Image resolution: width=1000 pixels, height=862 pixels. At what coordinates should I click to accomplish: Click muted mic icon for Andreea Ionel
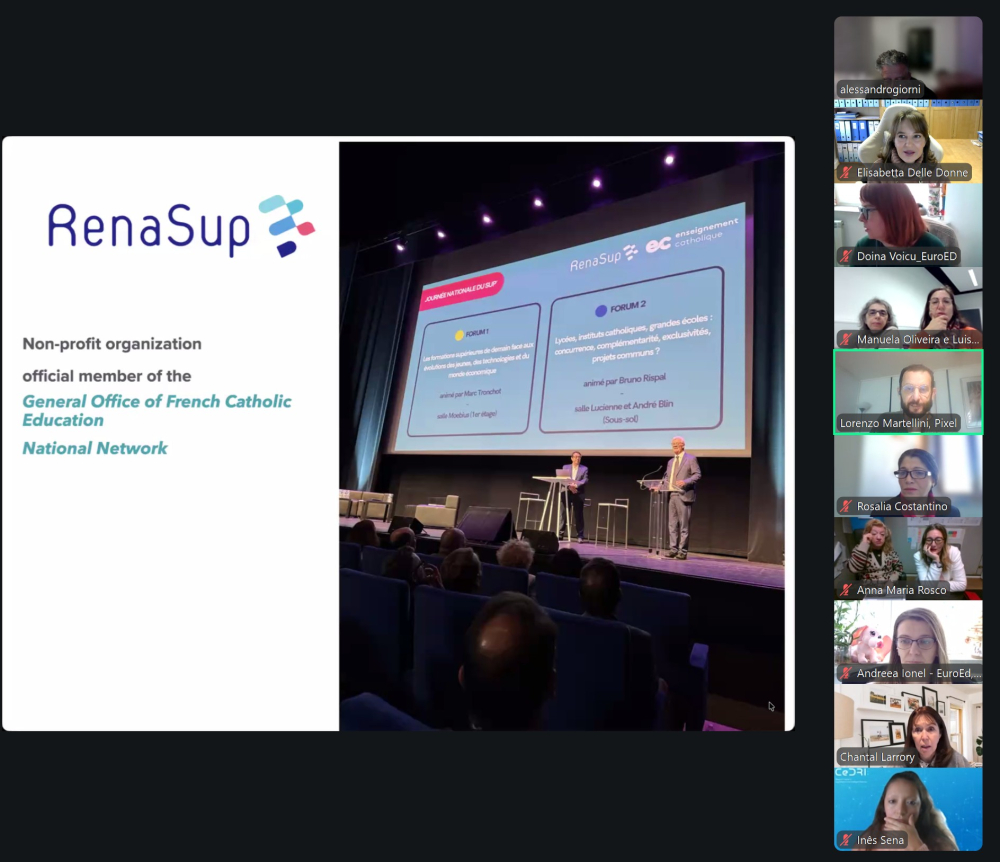pyautogui.click(x=846, y=674)
